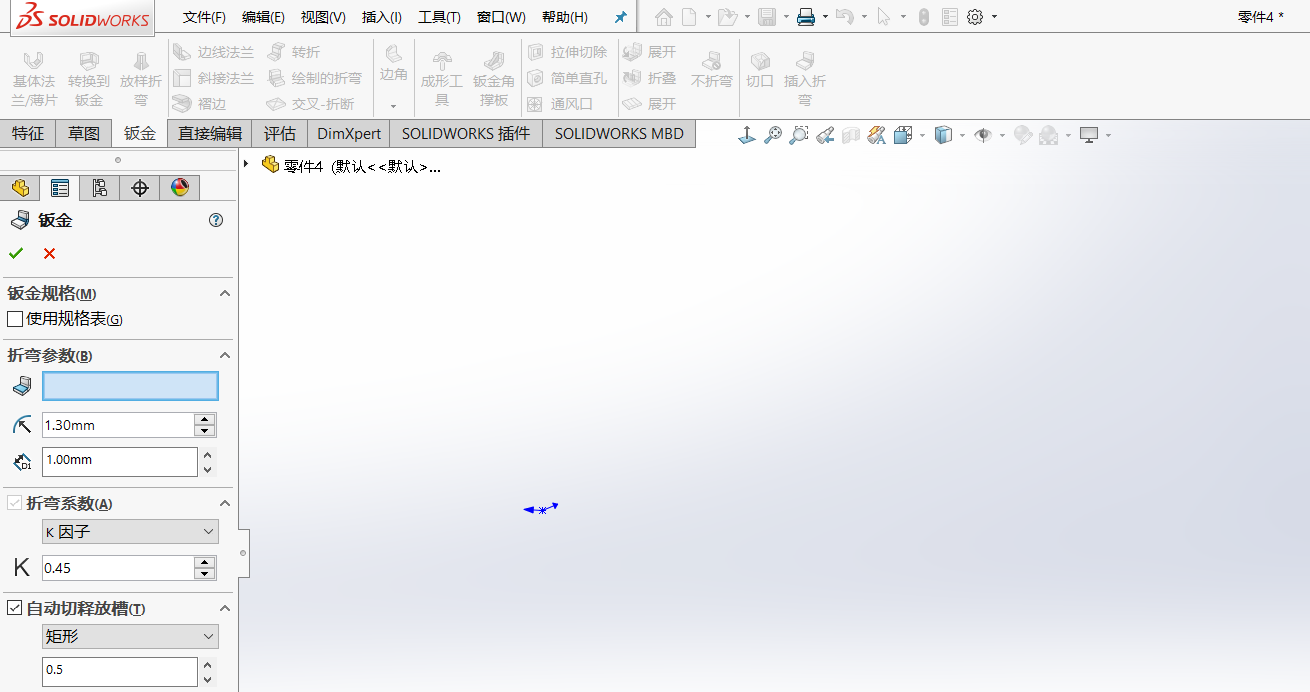Collapse the 钣金规格 section
The height and width of the screenshot is (692, 1310).
[x=225, y=293]
